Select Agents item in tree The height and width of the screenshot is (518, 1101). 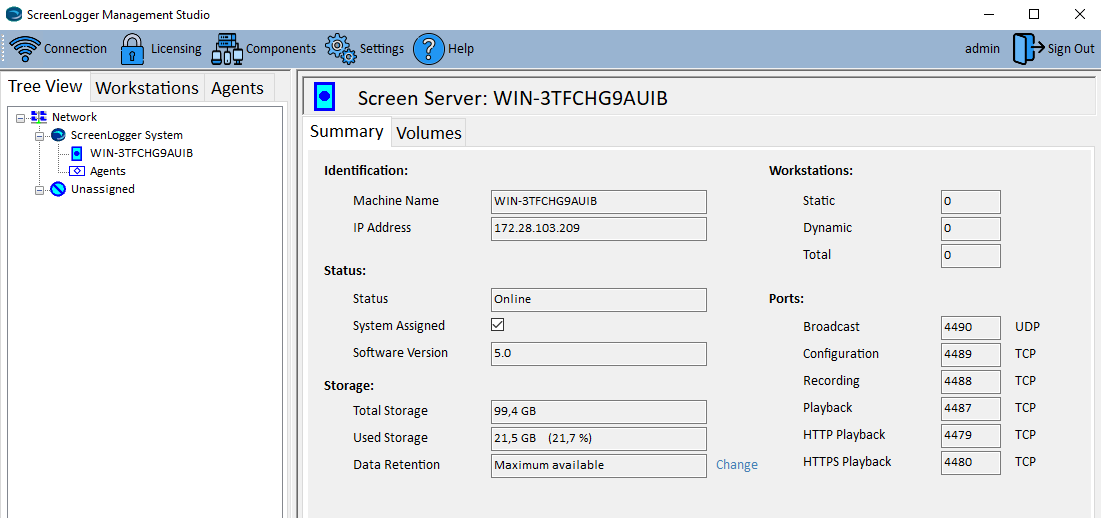click(108, 171)
